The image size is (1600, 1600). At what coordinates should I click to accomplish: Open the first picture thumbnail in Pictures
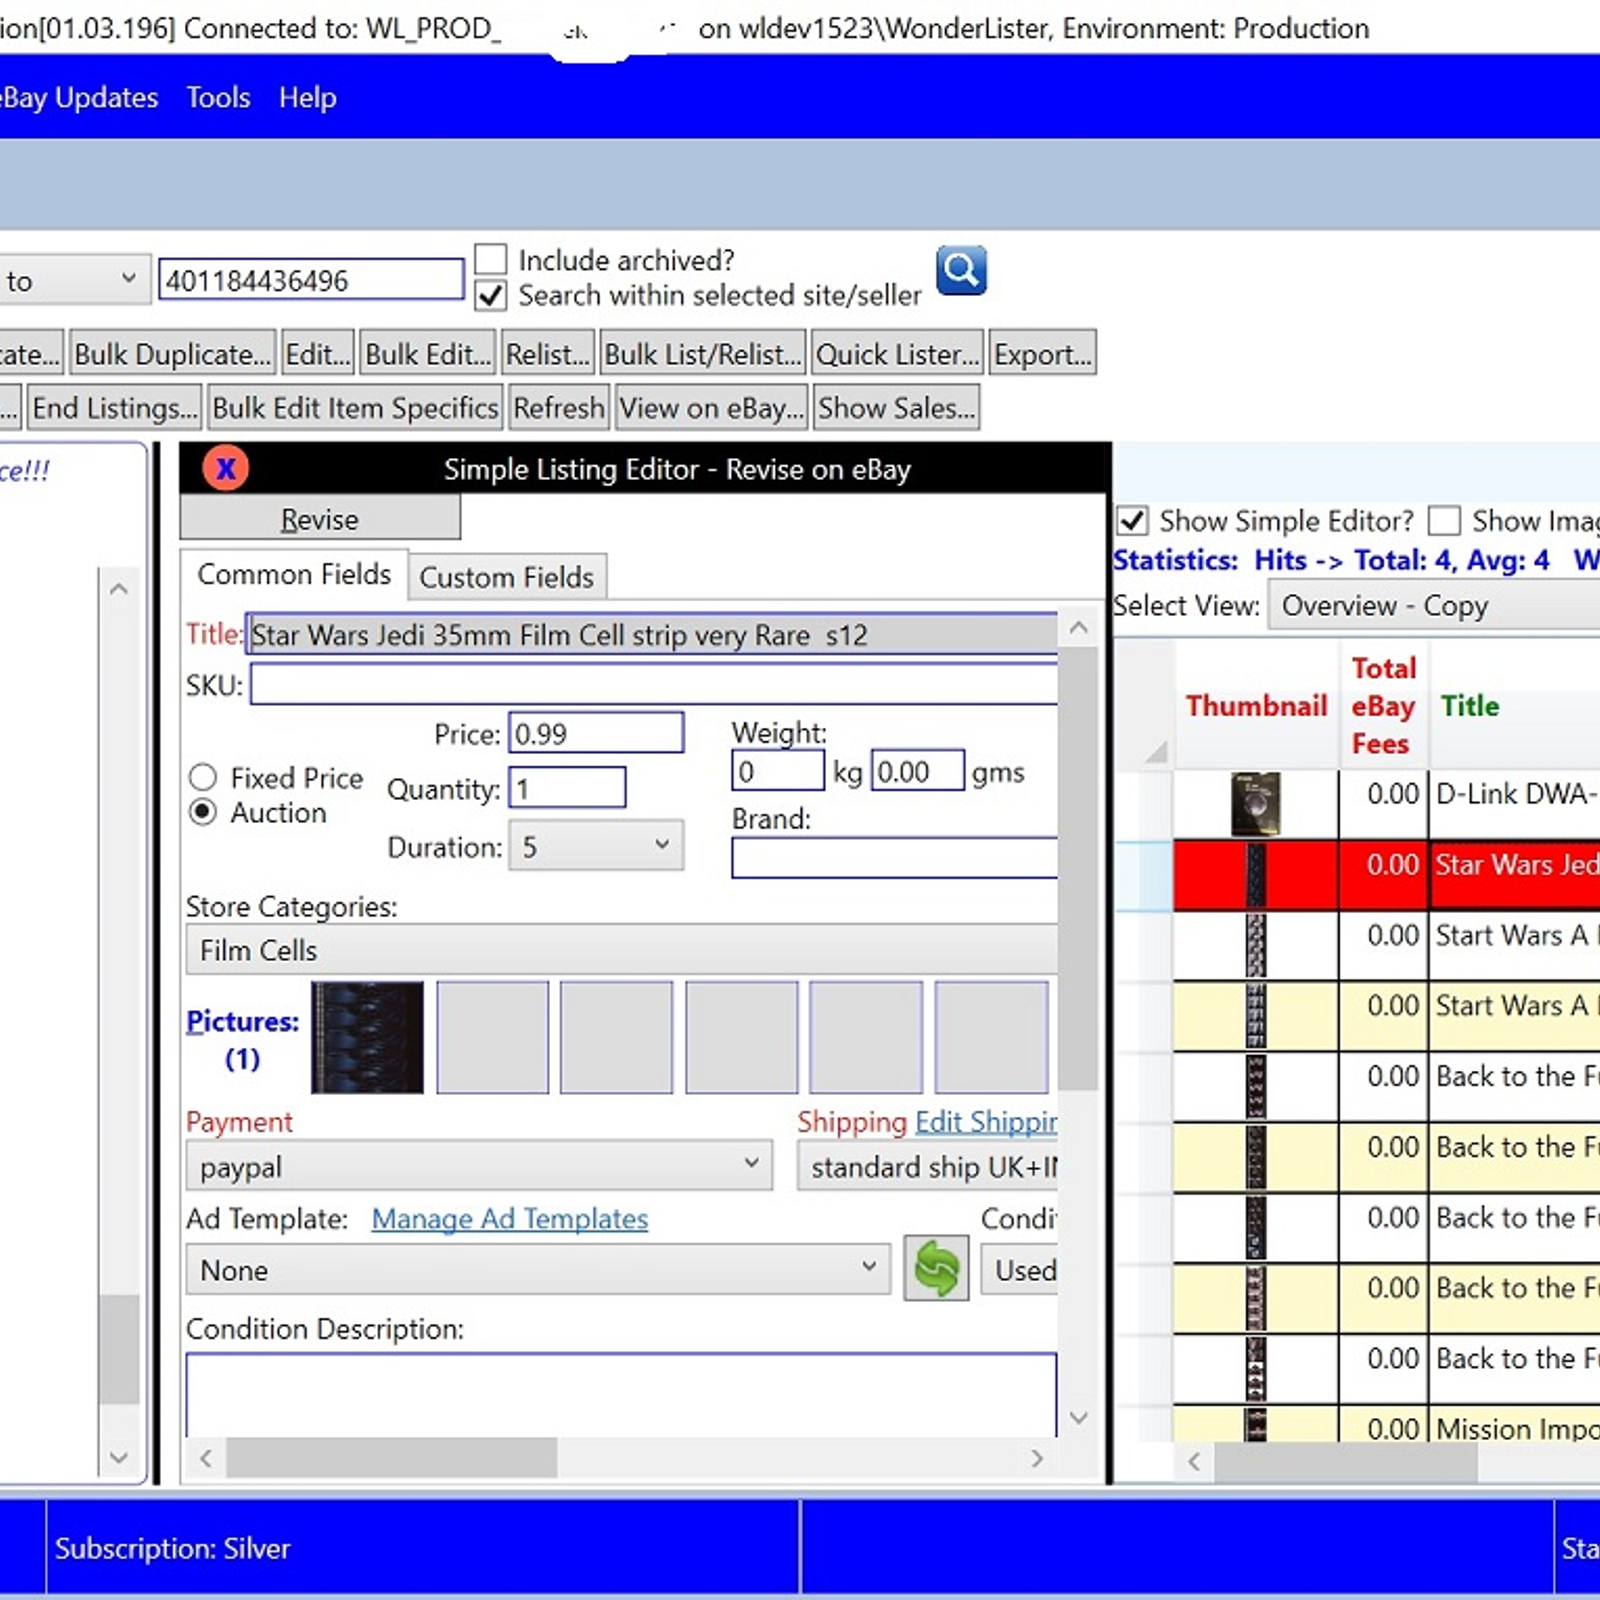coord(367,1037)
